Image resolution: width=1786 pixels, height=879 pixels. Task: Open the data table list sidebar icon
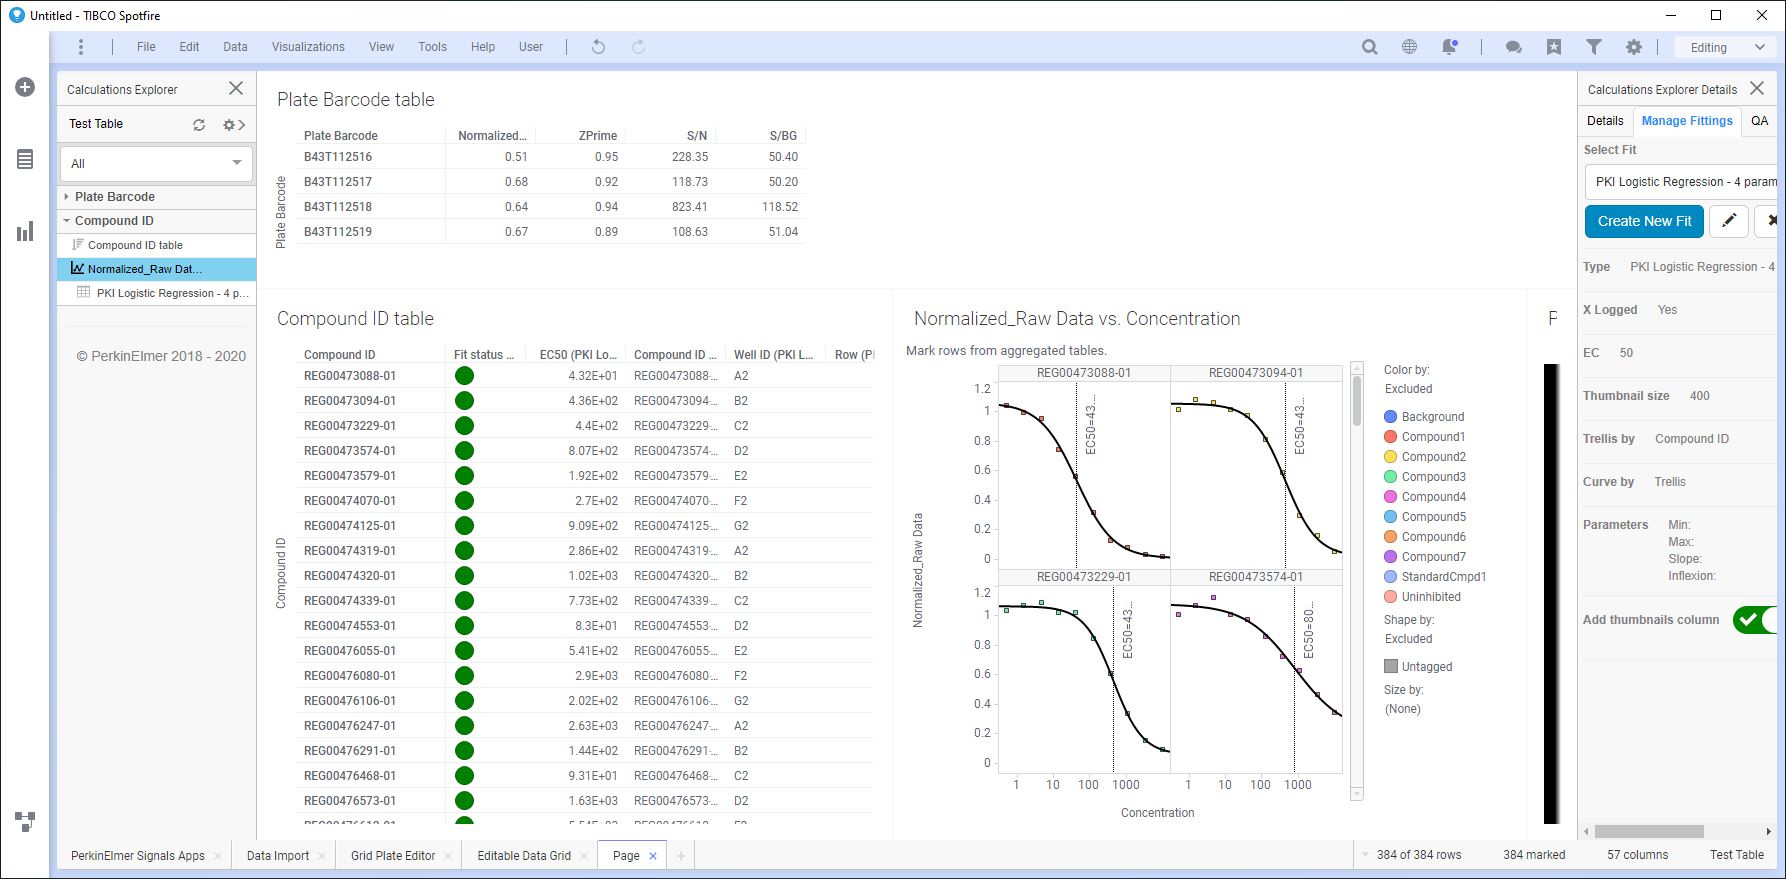[x=25, y=159]
